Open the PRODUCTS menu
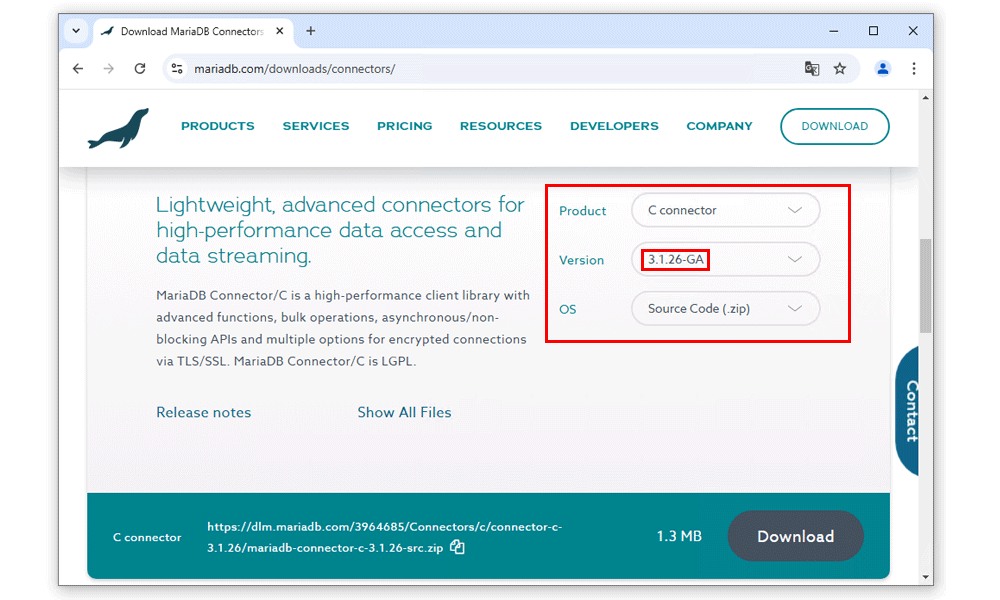 217,126
